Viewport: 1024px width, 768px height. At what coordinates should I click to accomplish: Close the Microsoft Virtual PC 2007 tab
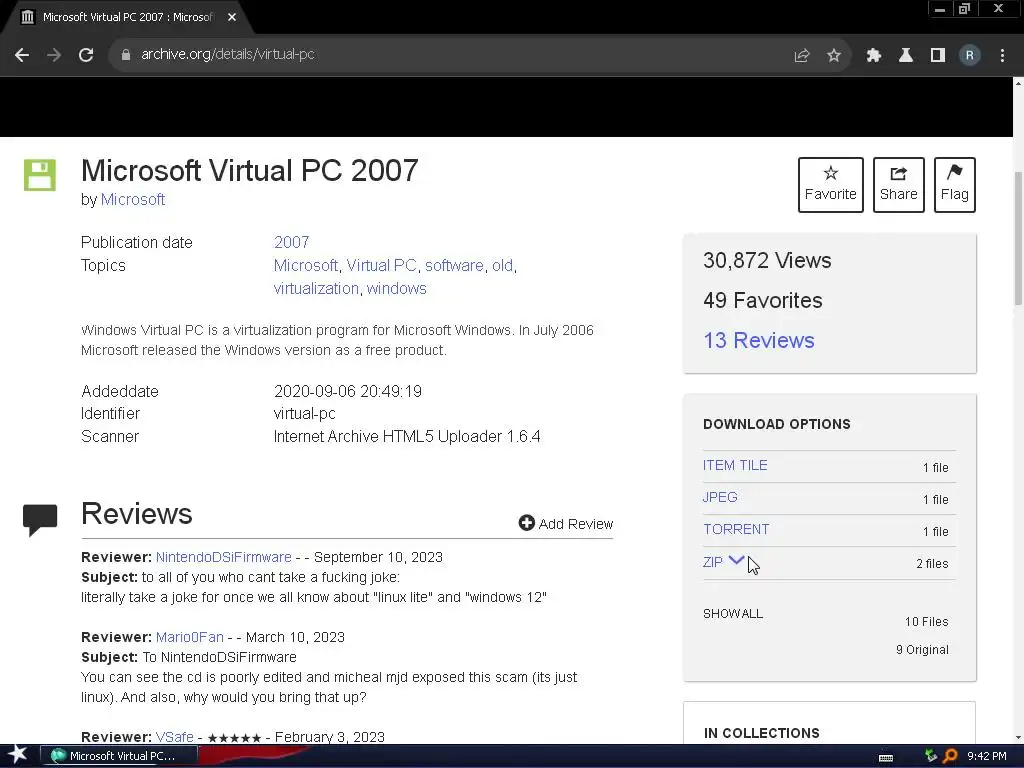point(232,18)
